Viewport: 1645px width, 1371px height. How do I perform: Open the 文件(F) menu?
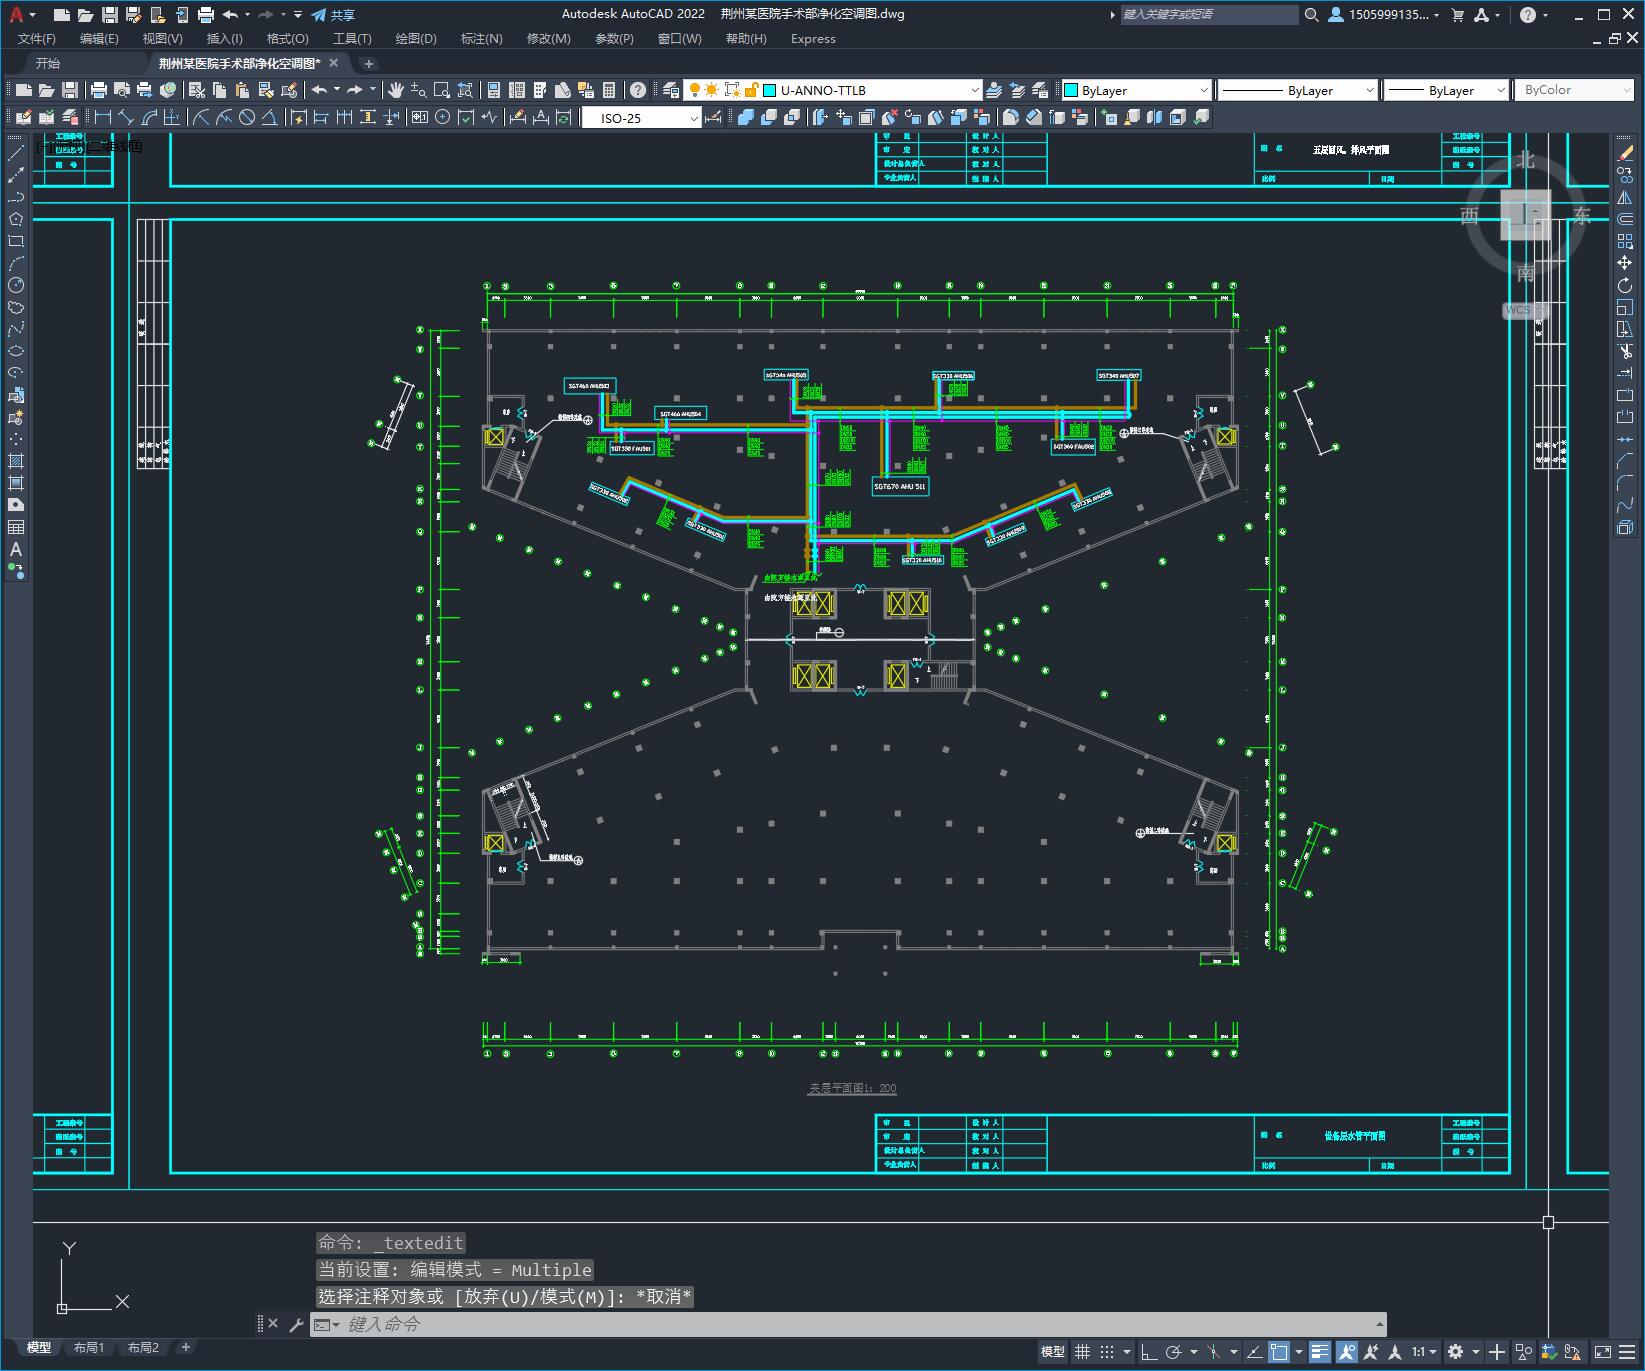tap(37, 39)
